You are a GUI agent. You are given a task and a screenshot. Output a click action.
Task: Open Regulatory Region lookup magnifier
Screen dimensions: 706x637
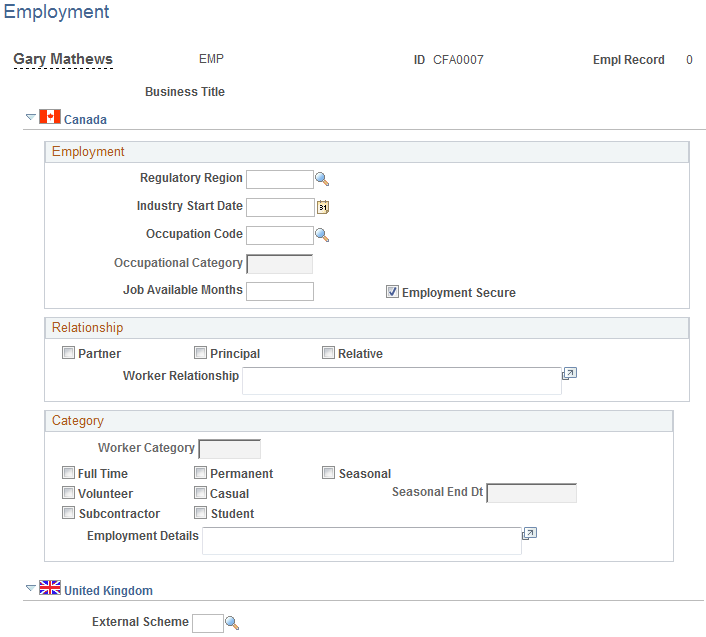point(322,179)
